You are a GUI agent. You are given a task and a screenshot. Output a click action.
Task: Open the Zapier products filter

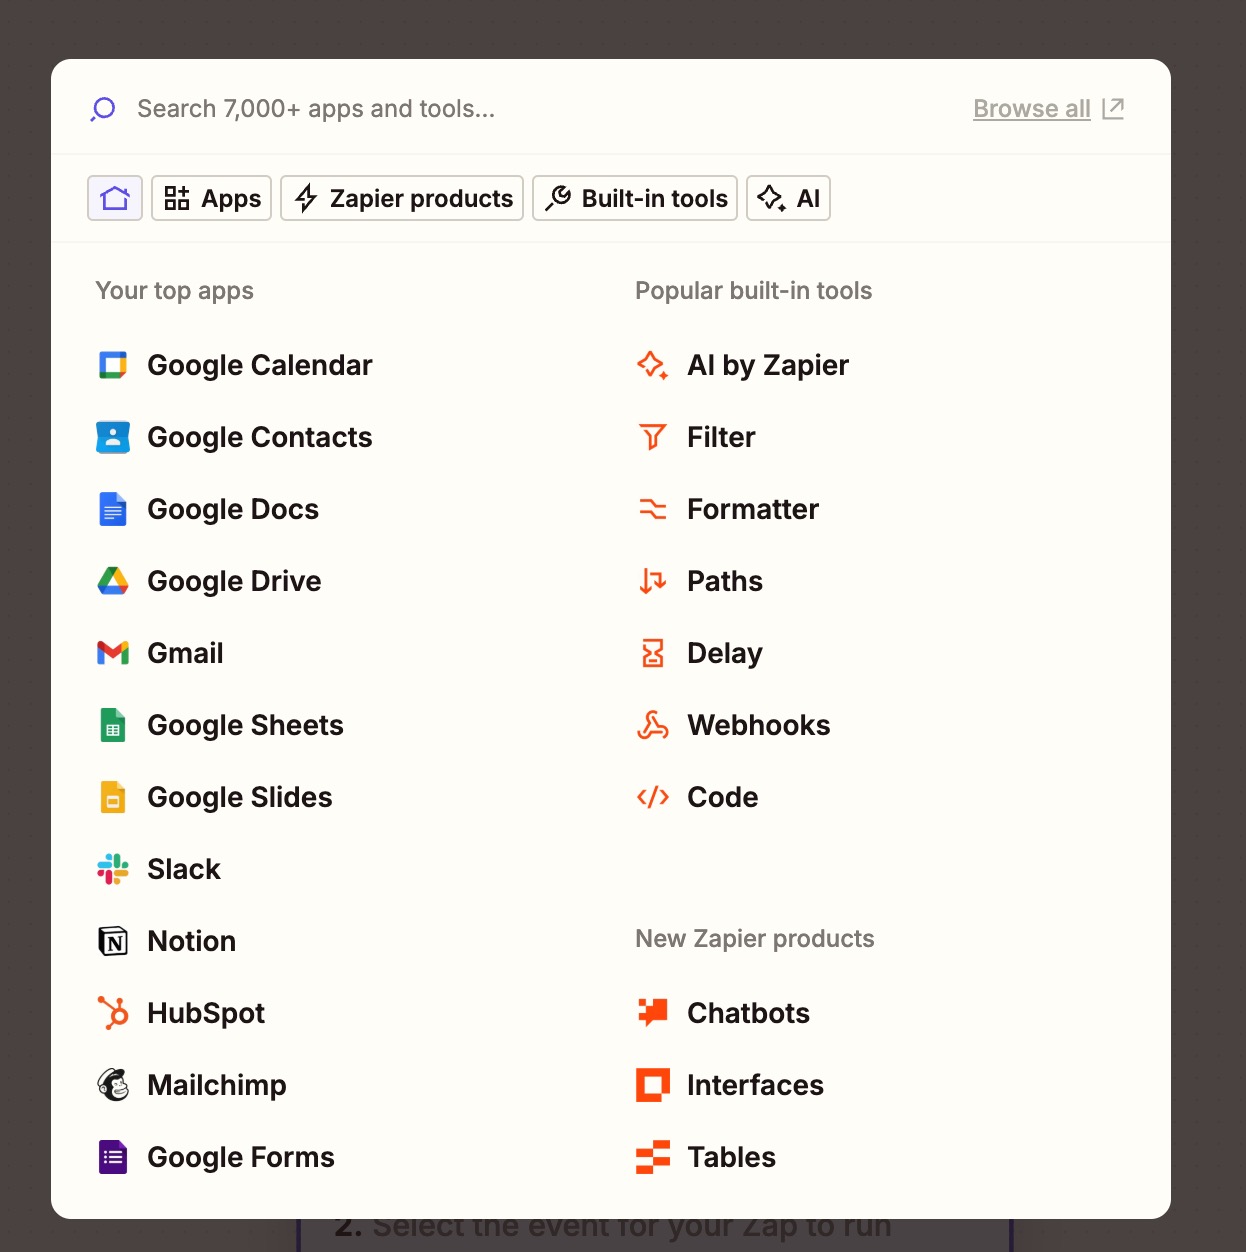(401, 198)
